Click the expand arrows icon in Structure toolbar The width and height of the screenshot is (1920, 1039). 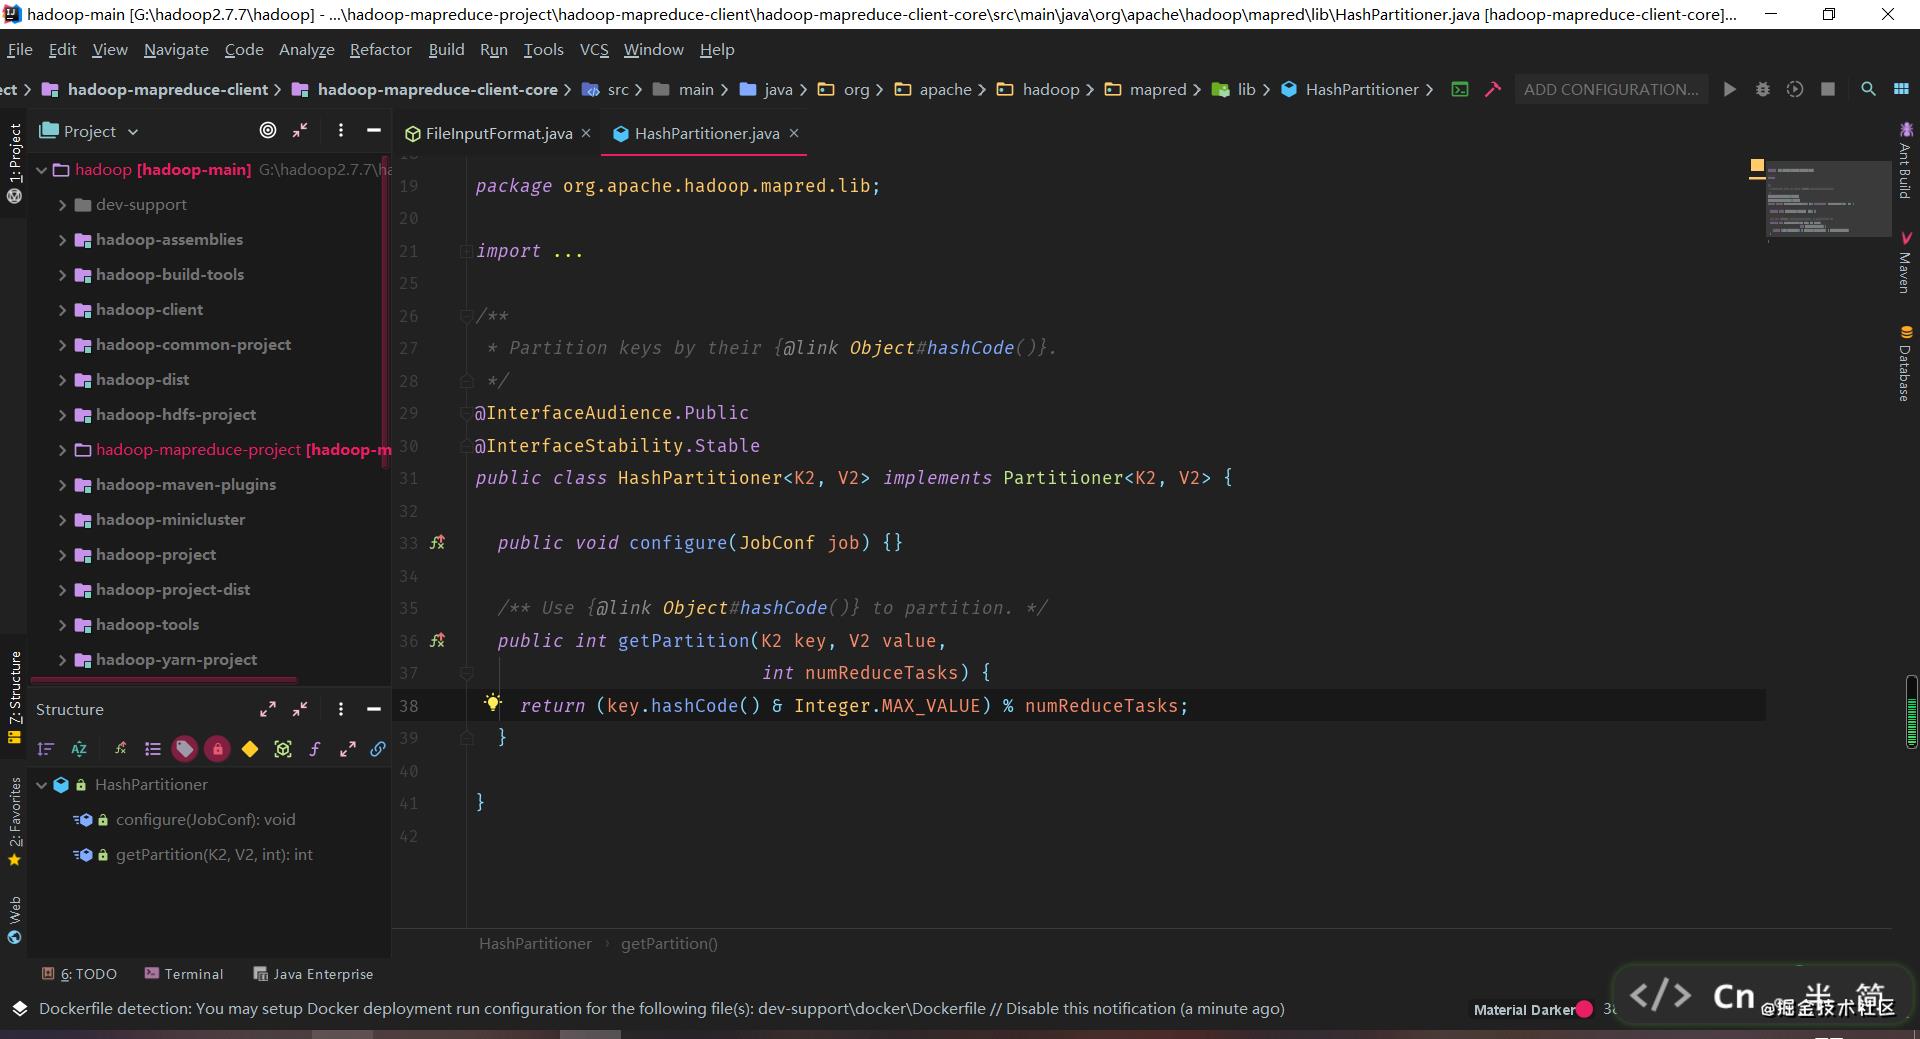(347, 749)
